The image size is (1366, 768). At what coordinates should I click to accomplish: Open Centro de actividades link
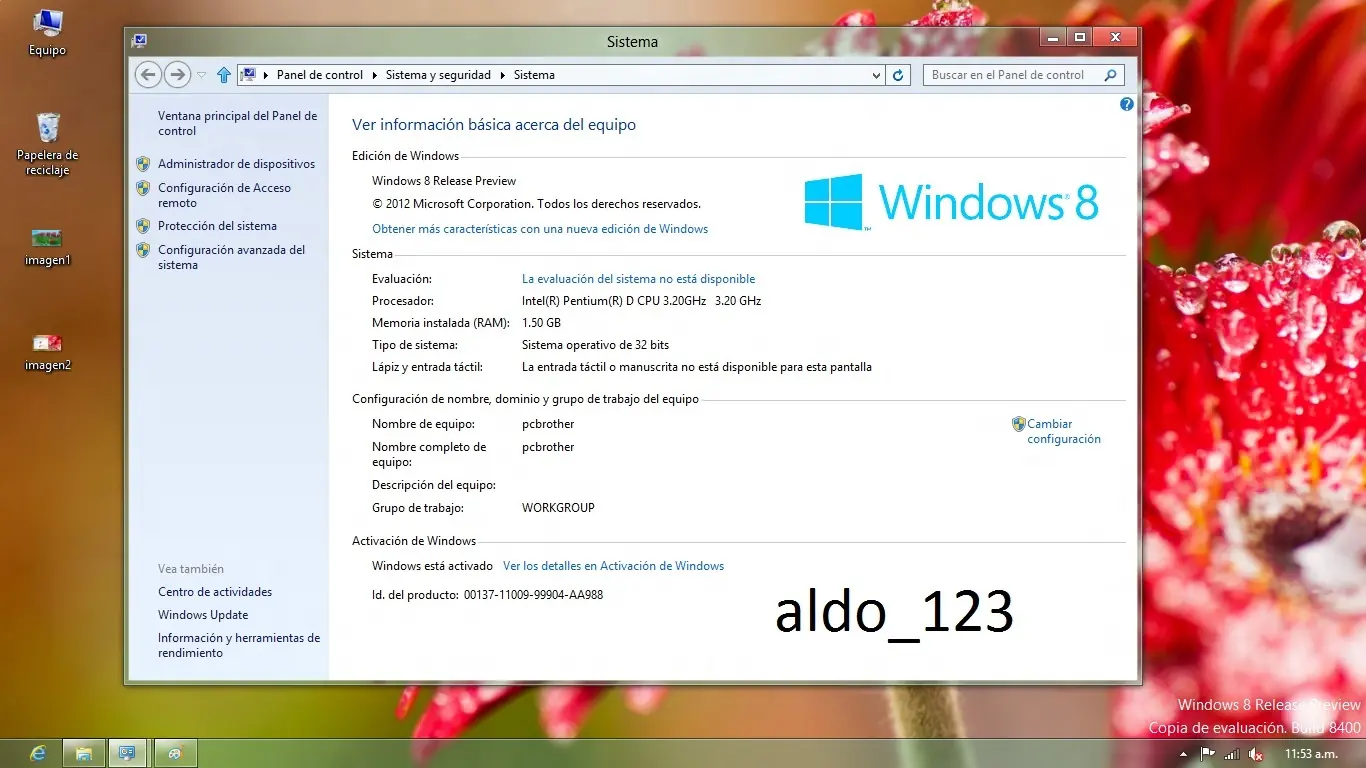click(x=215, y=592)
